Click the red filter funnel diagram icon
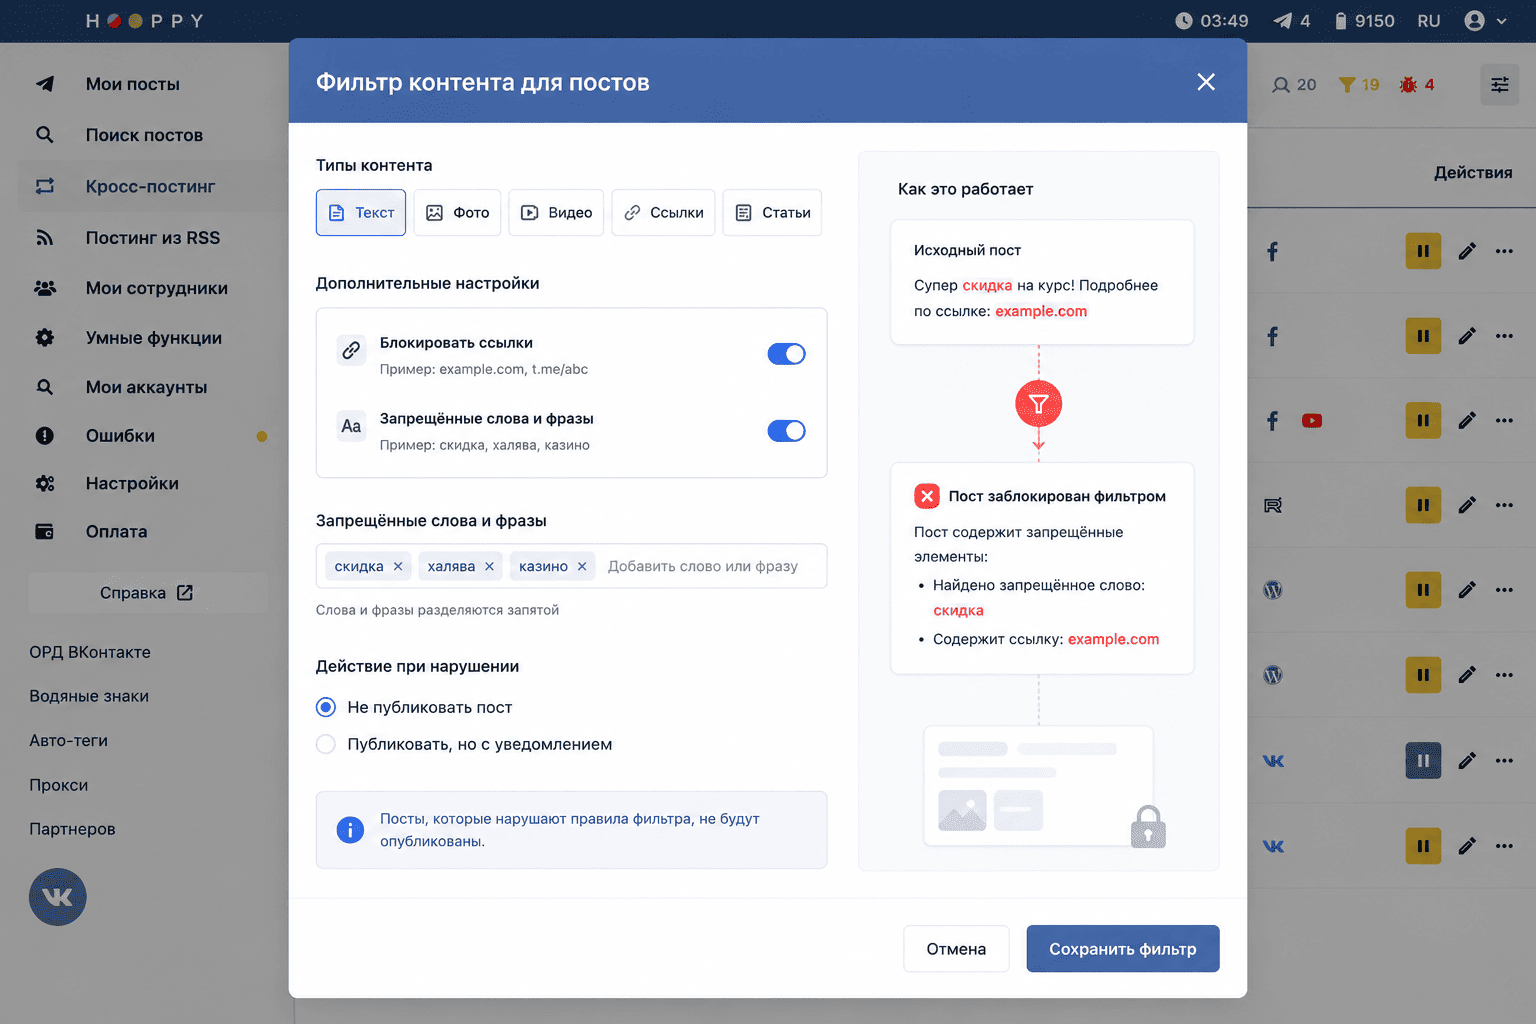1536x1024 pixels. pos(1039,404)
